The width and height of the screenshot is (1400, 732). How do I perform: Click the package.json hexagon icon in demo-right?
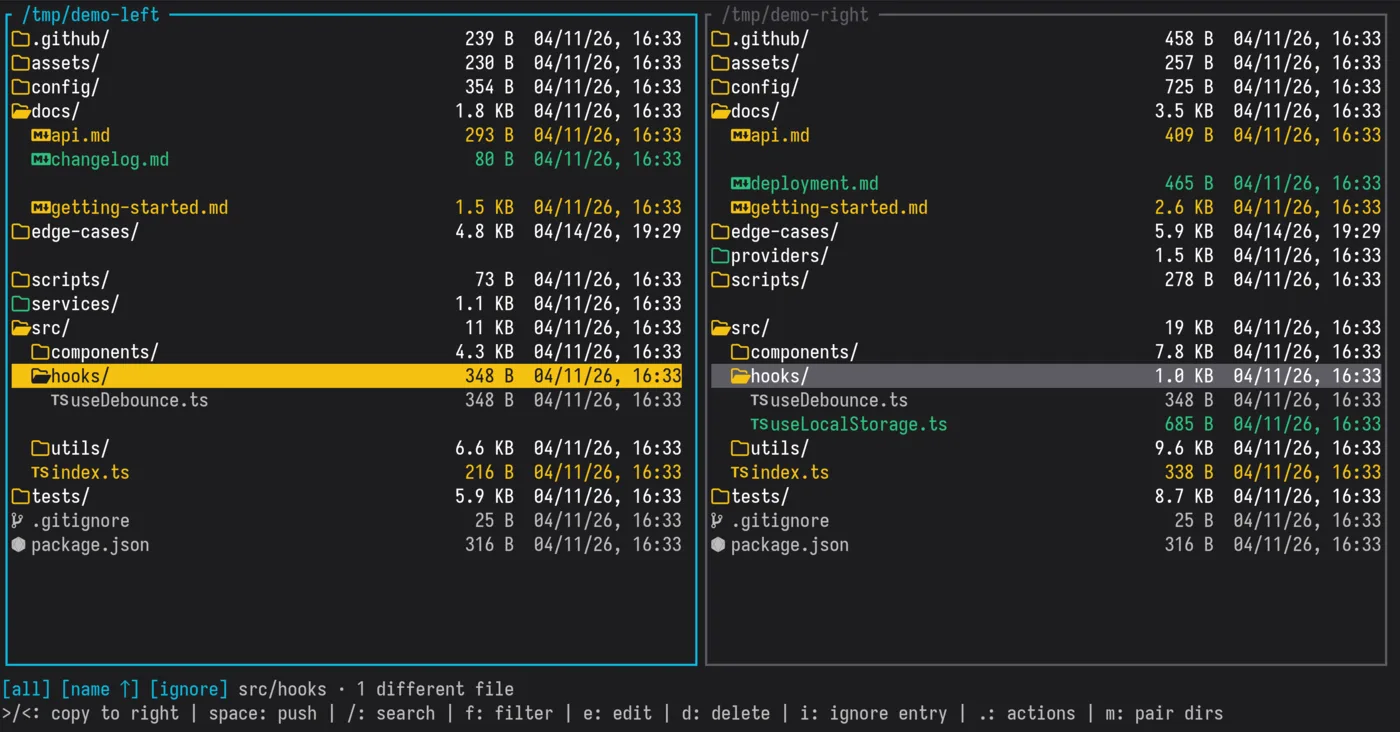(718, 545)
